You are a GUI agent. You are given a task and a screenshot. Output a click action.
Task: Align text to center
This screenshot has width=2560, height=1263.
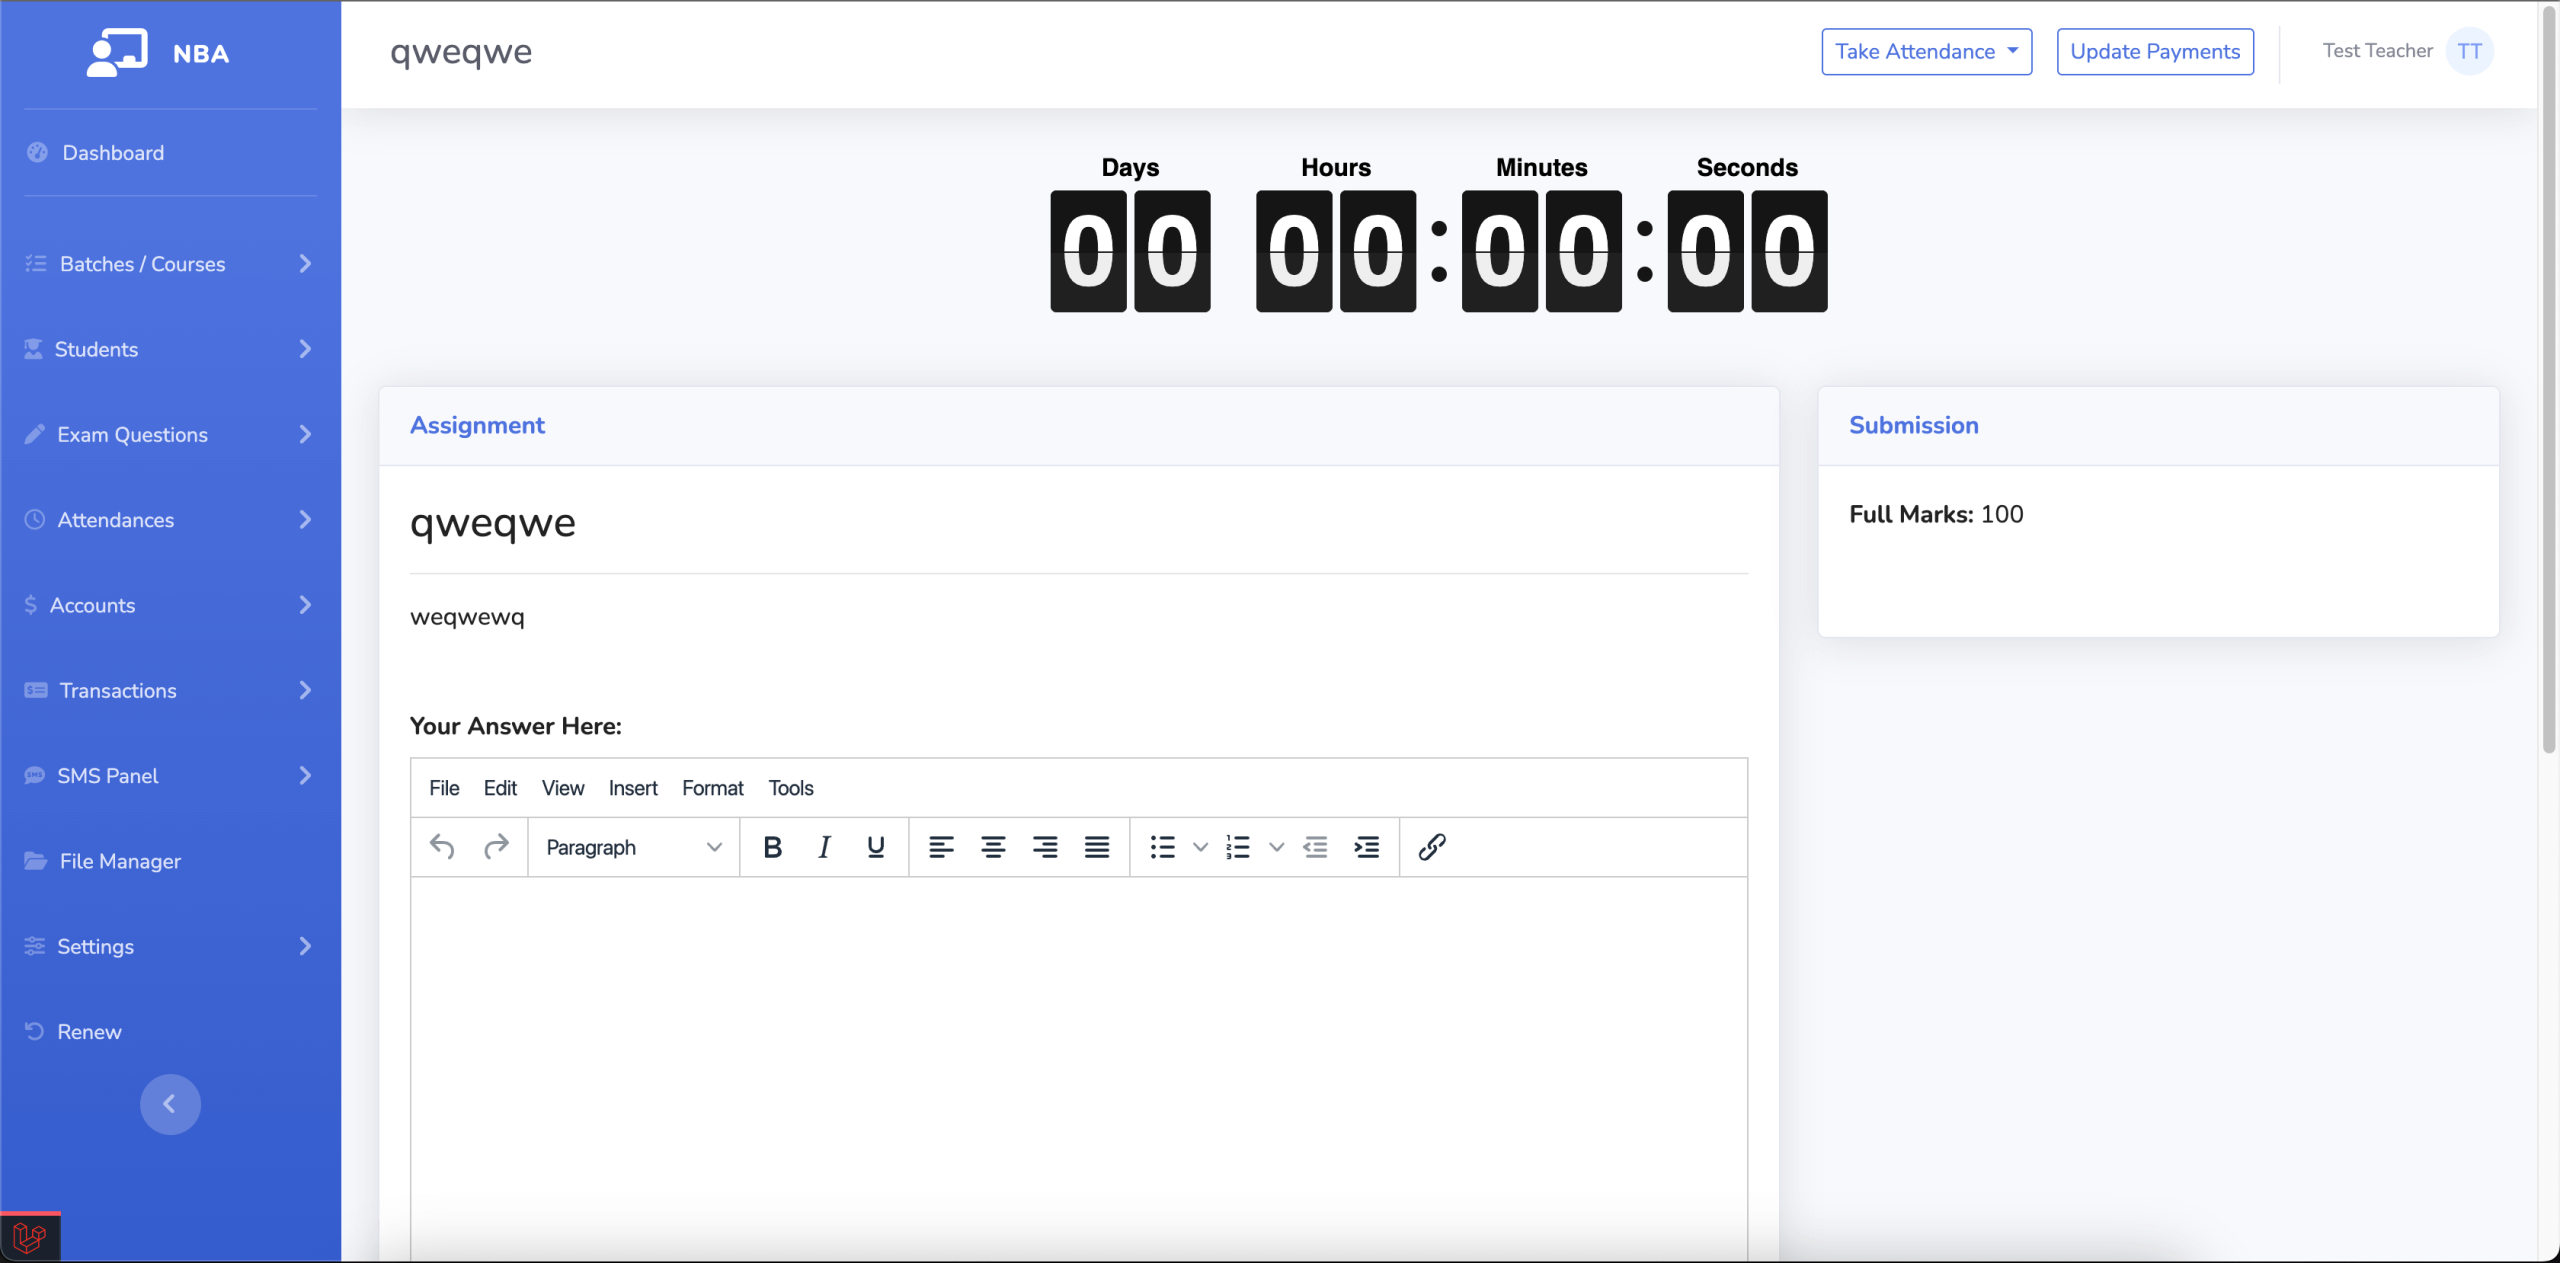click(x=993, y=847)
